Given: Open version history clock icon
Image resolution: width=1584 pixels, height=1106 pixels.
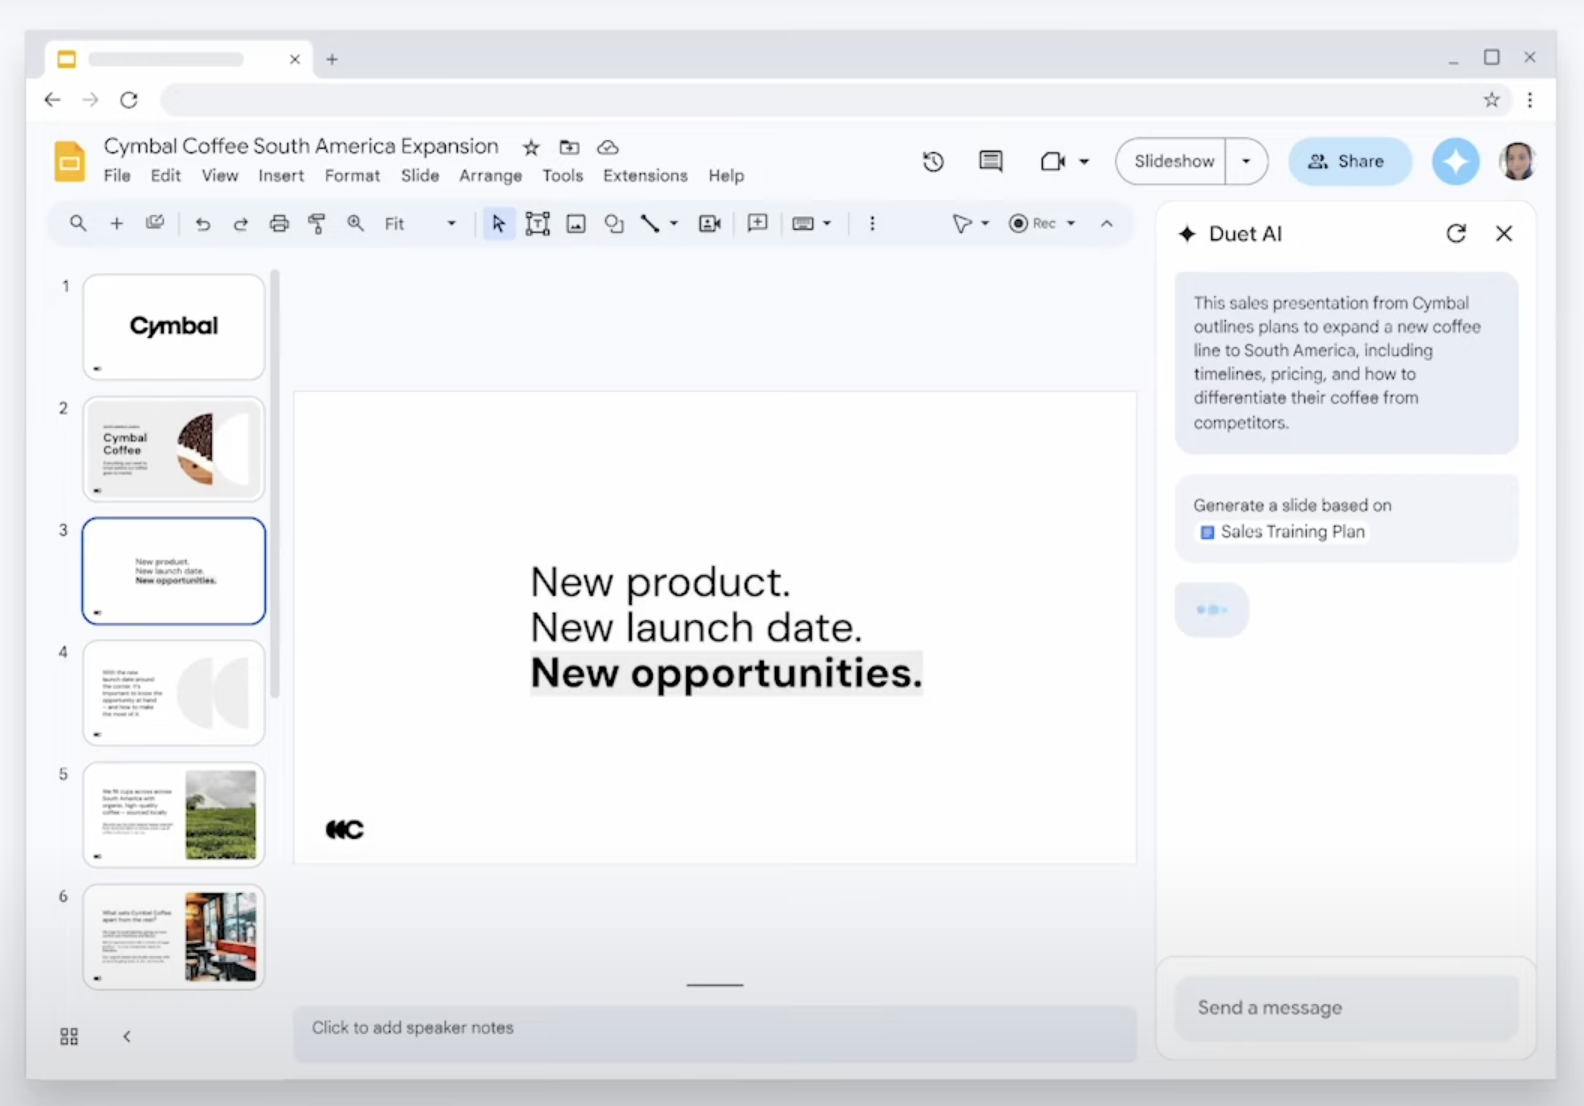Looking at the screenshot, I should coord(933,161).
